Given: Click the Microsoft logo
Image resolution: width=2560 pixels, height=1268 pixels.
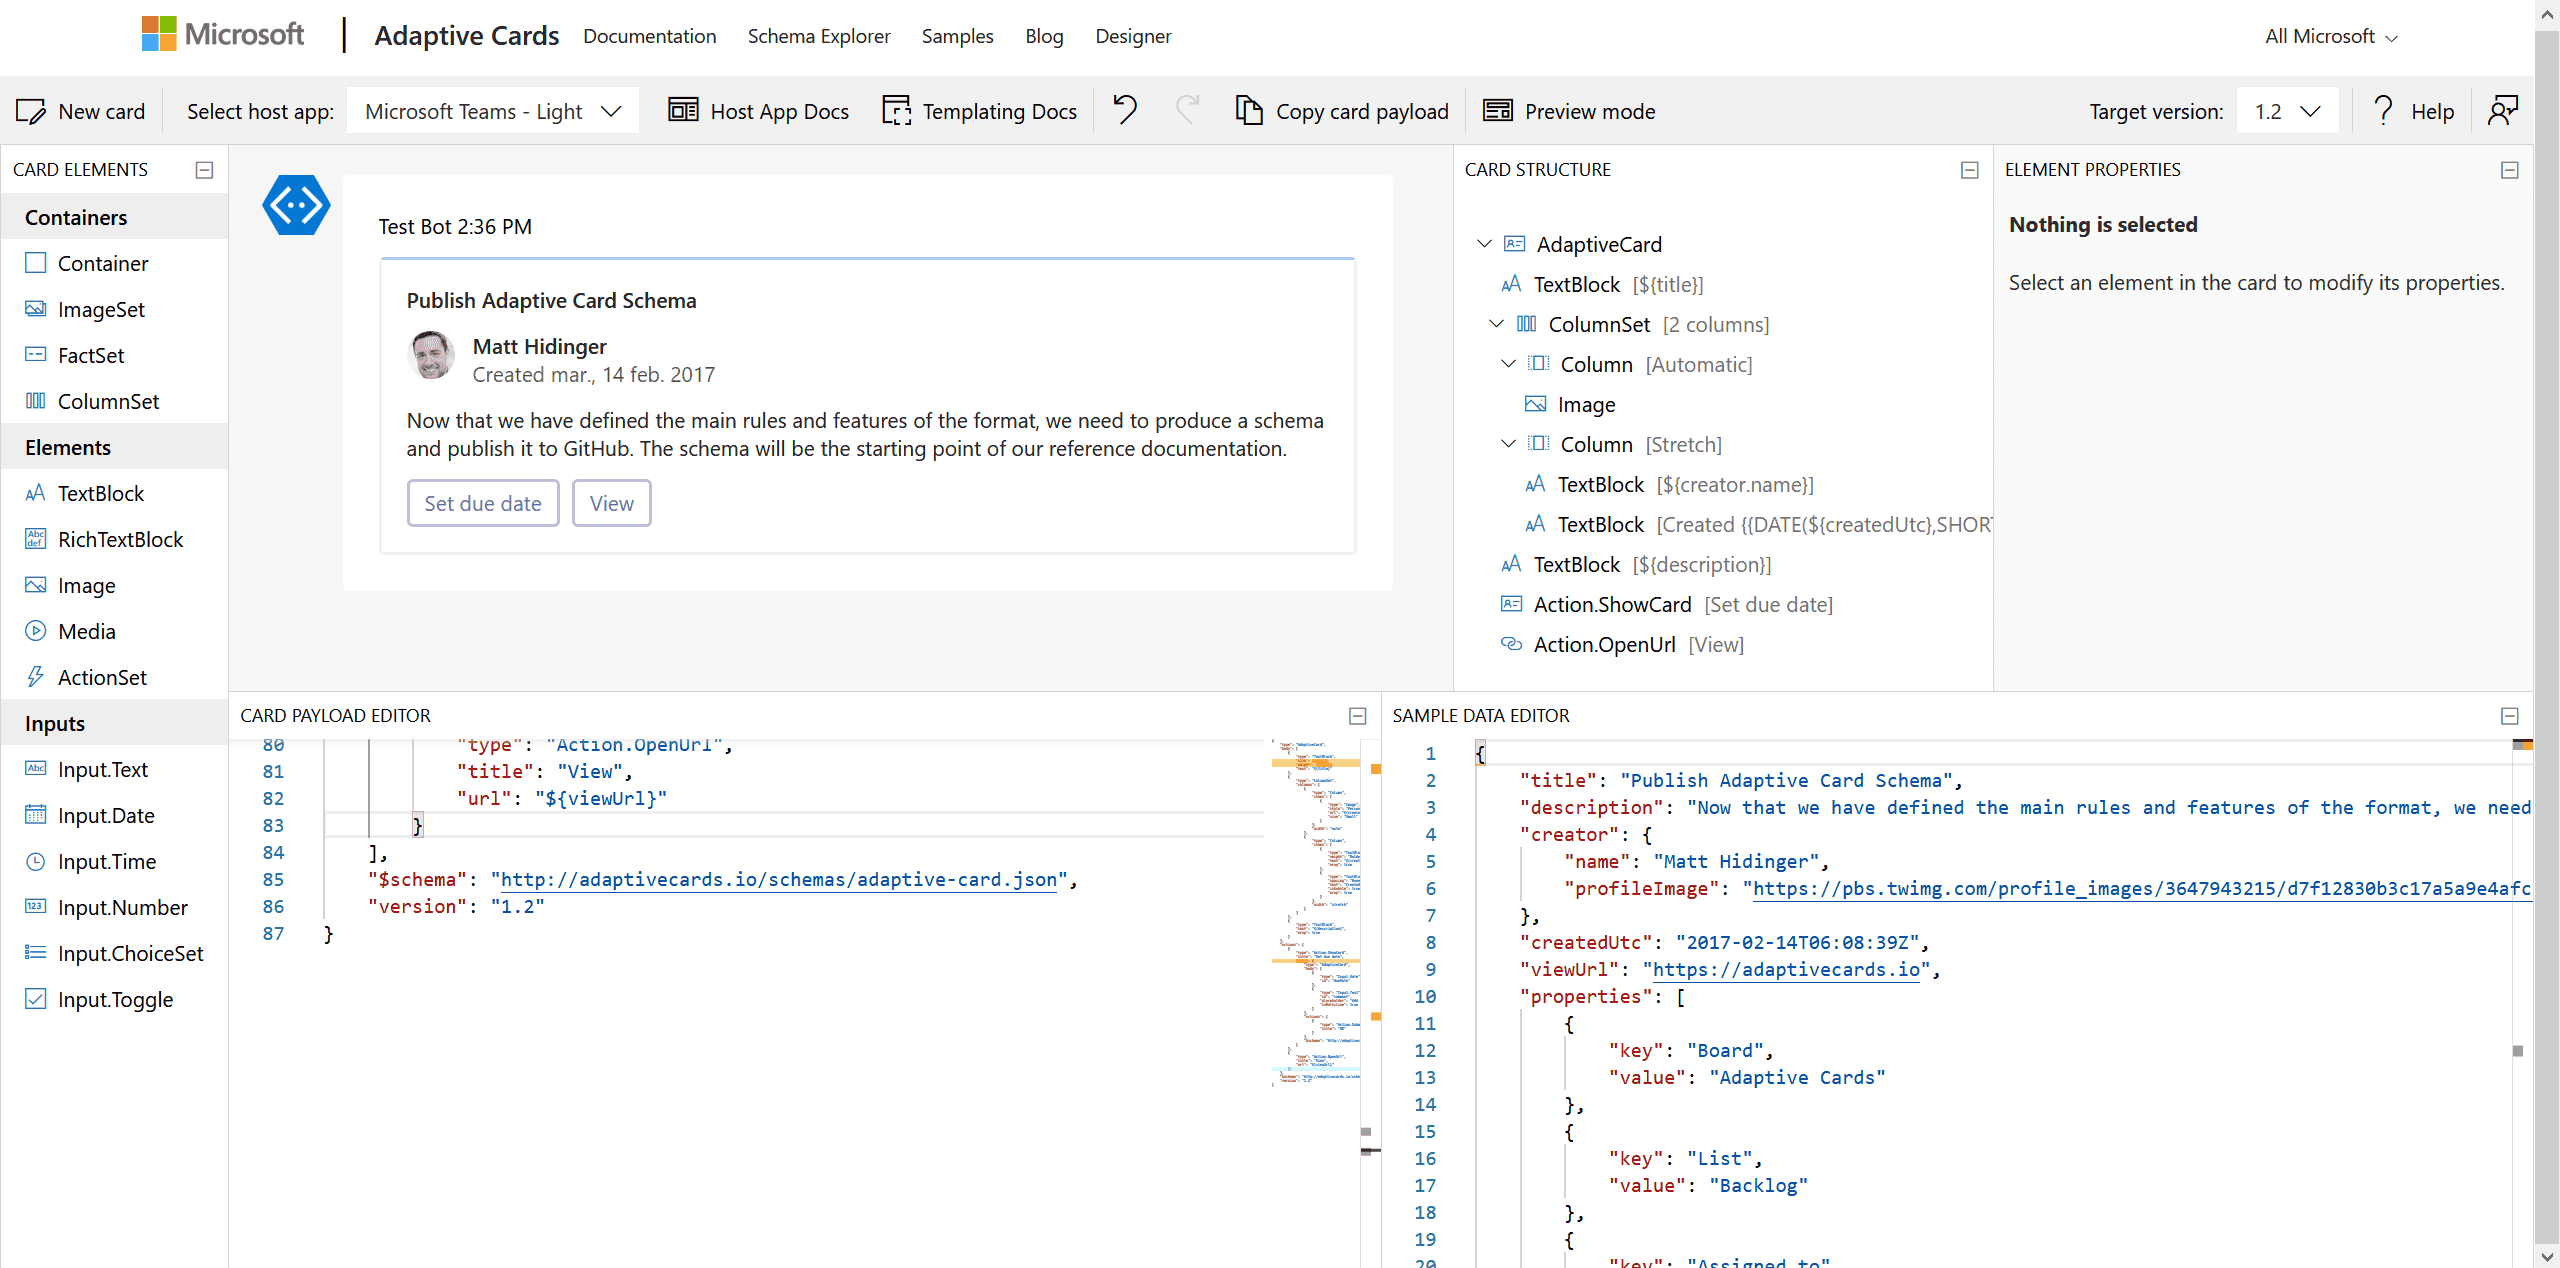Looking at the screenshot, I should click(x=222, y=34).
